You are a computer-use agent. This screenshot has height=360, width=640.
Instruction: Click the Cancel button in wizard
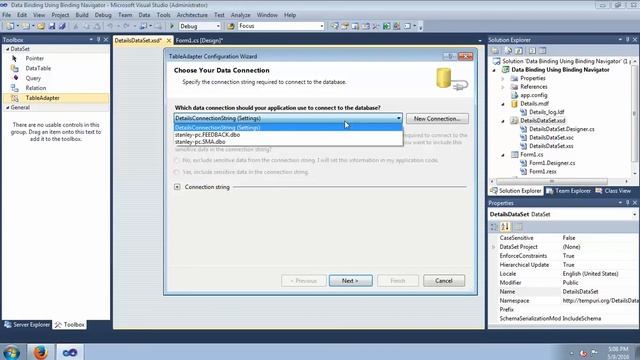coord(444,281)
